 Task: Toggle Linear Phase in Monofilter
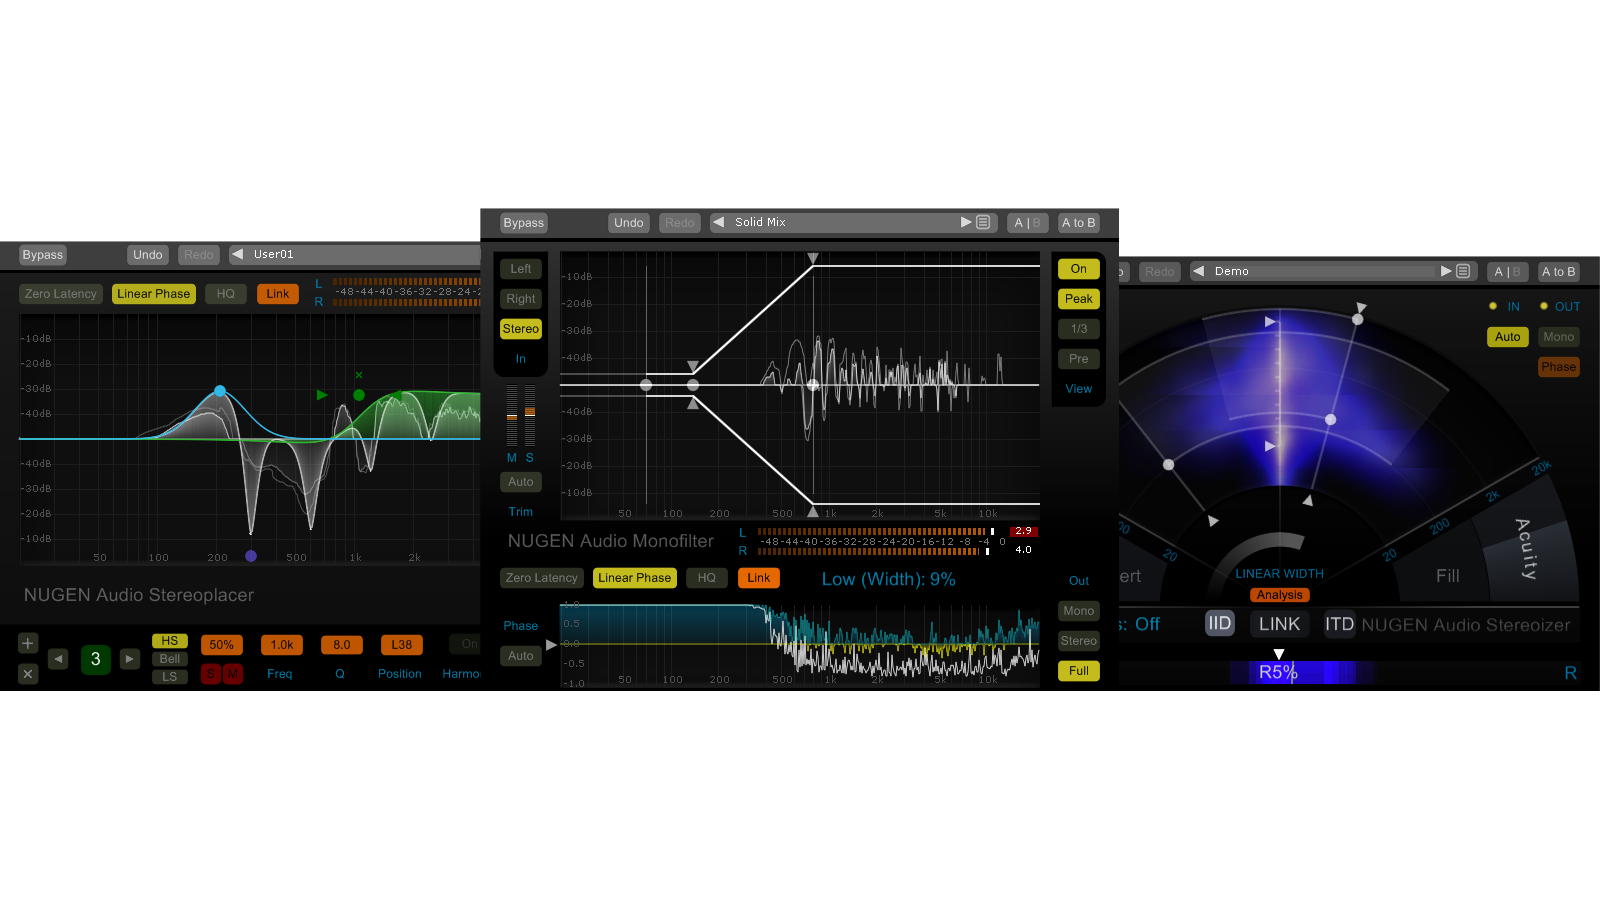pos(635,578)
